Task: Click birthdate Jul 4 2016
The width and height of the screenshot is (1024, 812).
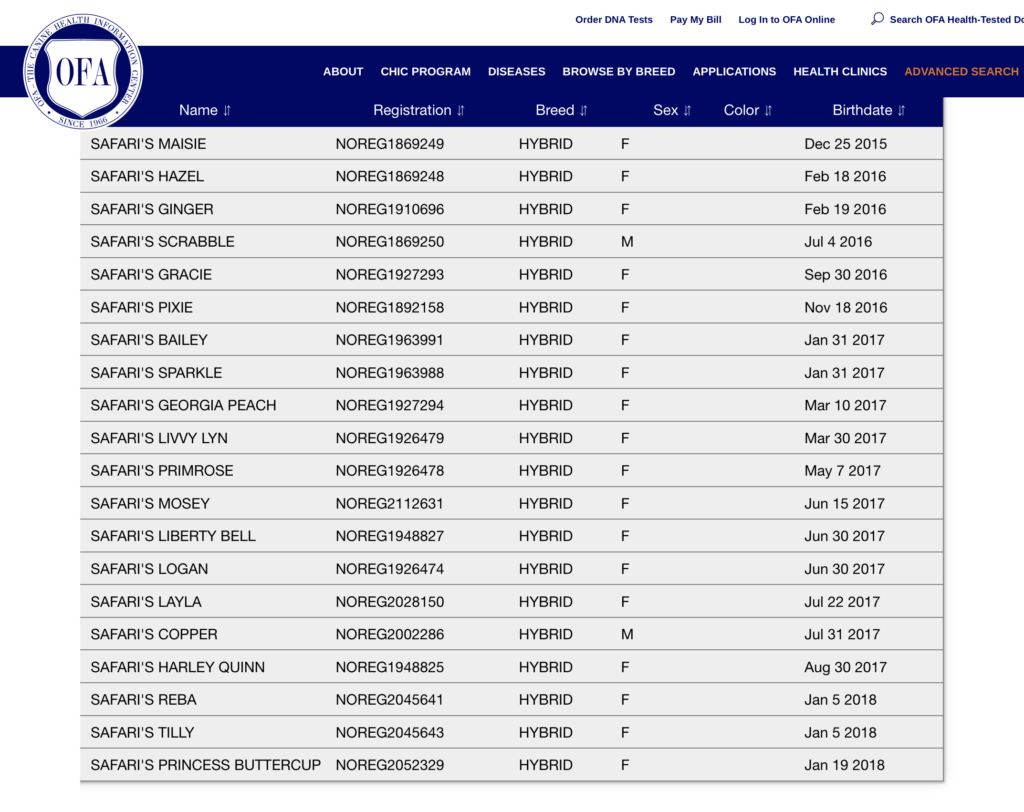Action: click(x=839, y=242)
